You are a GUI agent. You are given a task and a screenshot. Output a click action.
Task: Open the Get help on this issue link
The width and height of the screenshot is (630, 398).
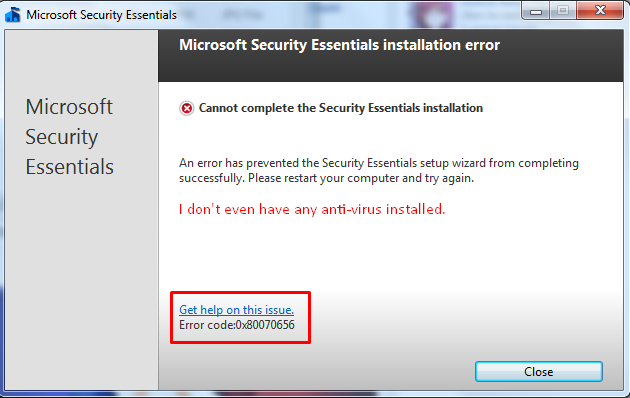coord(236,310)
